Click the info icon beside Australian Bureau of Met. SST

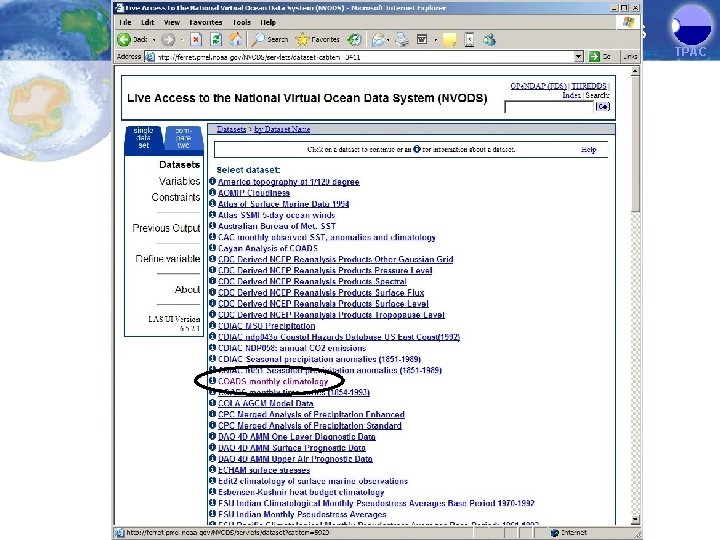tap(212, 225)
